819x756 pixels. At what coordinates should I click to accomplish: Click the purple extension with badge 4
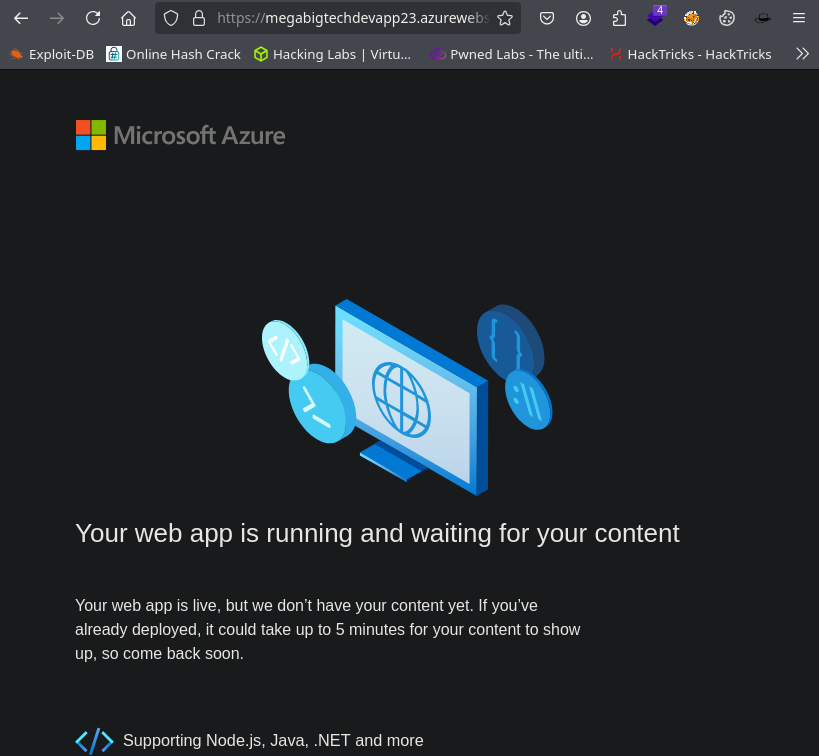[x=655, y=18]
